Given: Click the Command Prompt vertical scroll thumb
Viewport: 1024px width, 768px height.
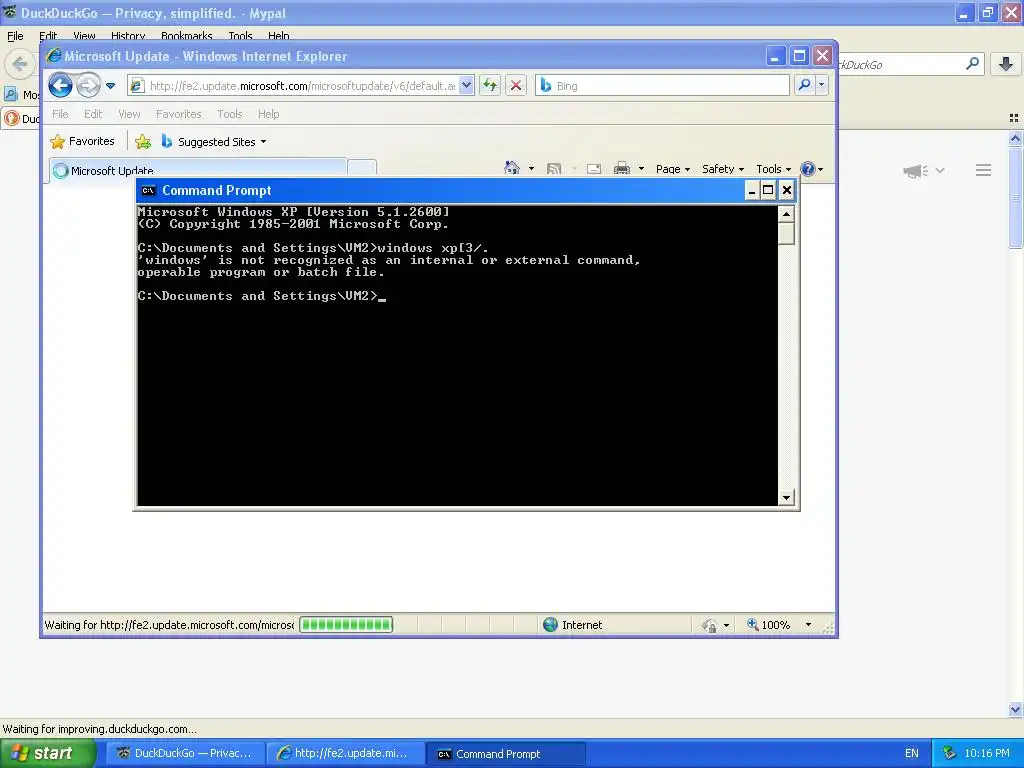Looking at the screenshot, I should coord(786,233).
